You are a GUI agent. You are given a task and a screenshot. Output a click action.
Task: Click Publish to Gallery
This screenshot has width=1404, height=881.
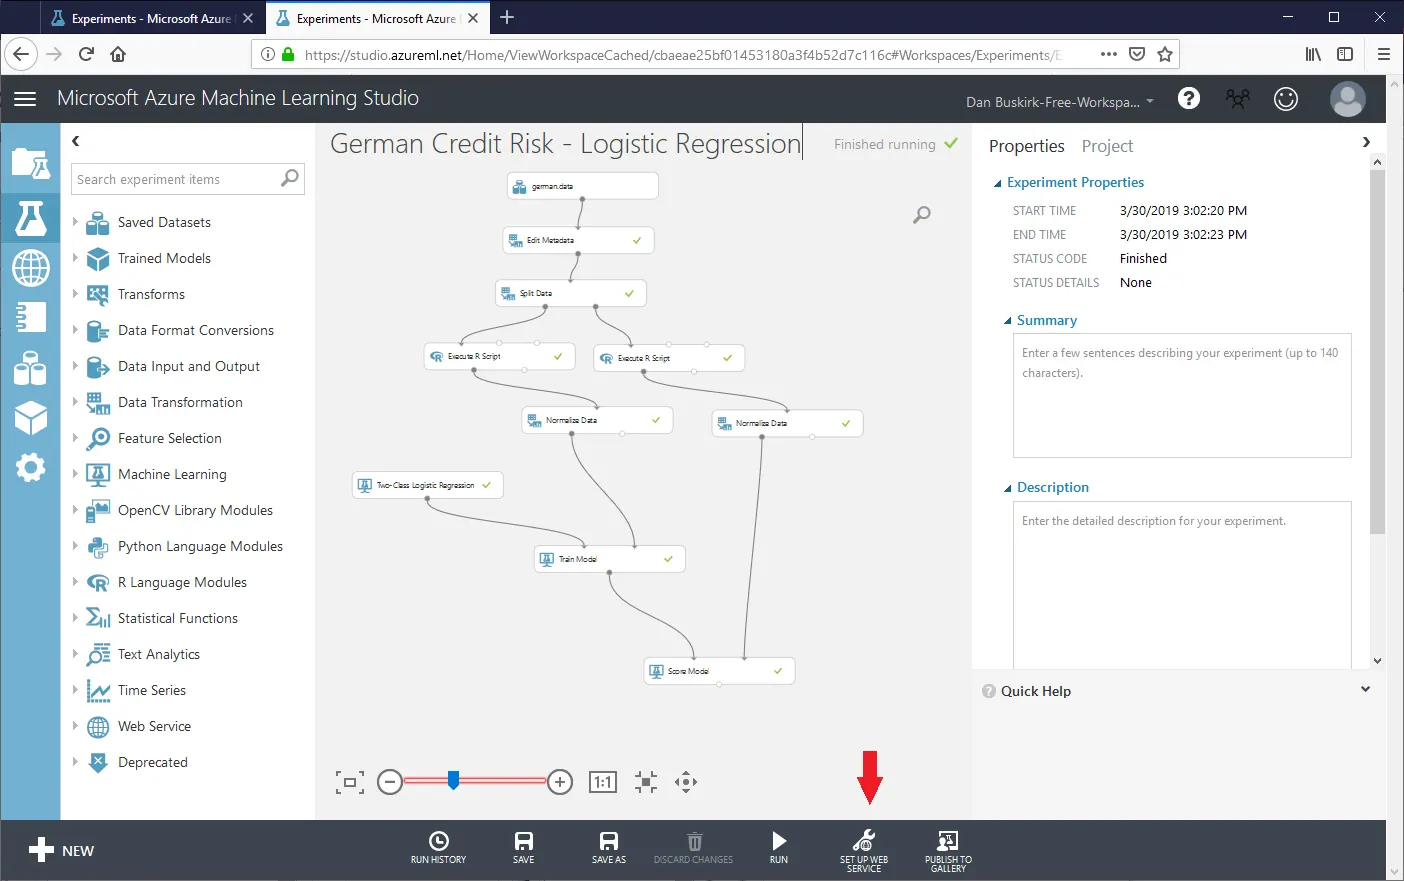pos(948,850)
